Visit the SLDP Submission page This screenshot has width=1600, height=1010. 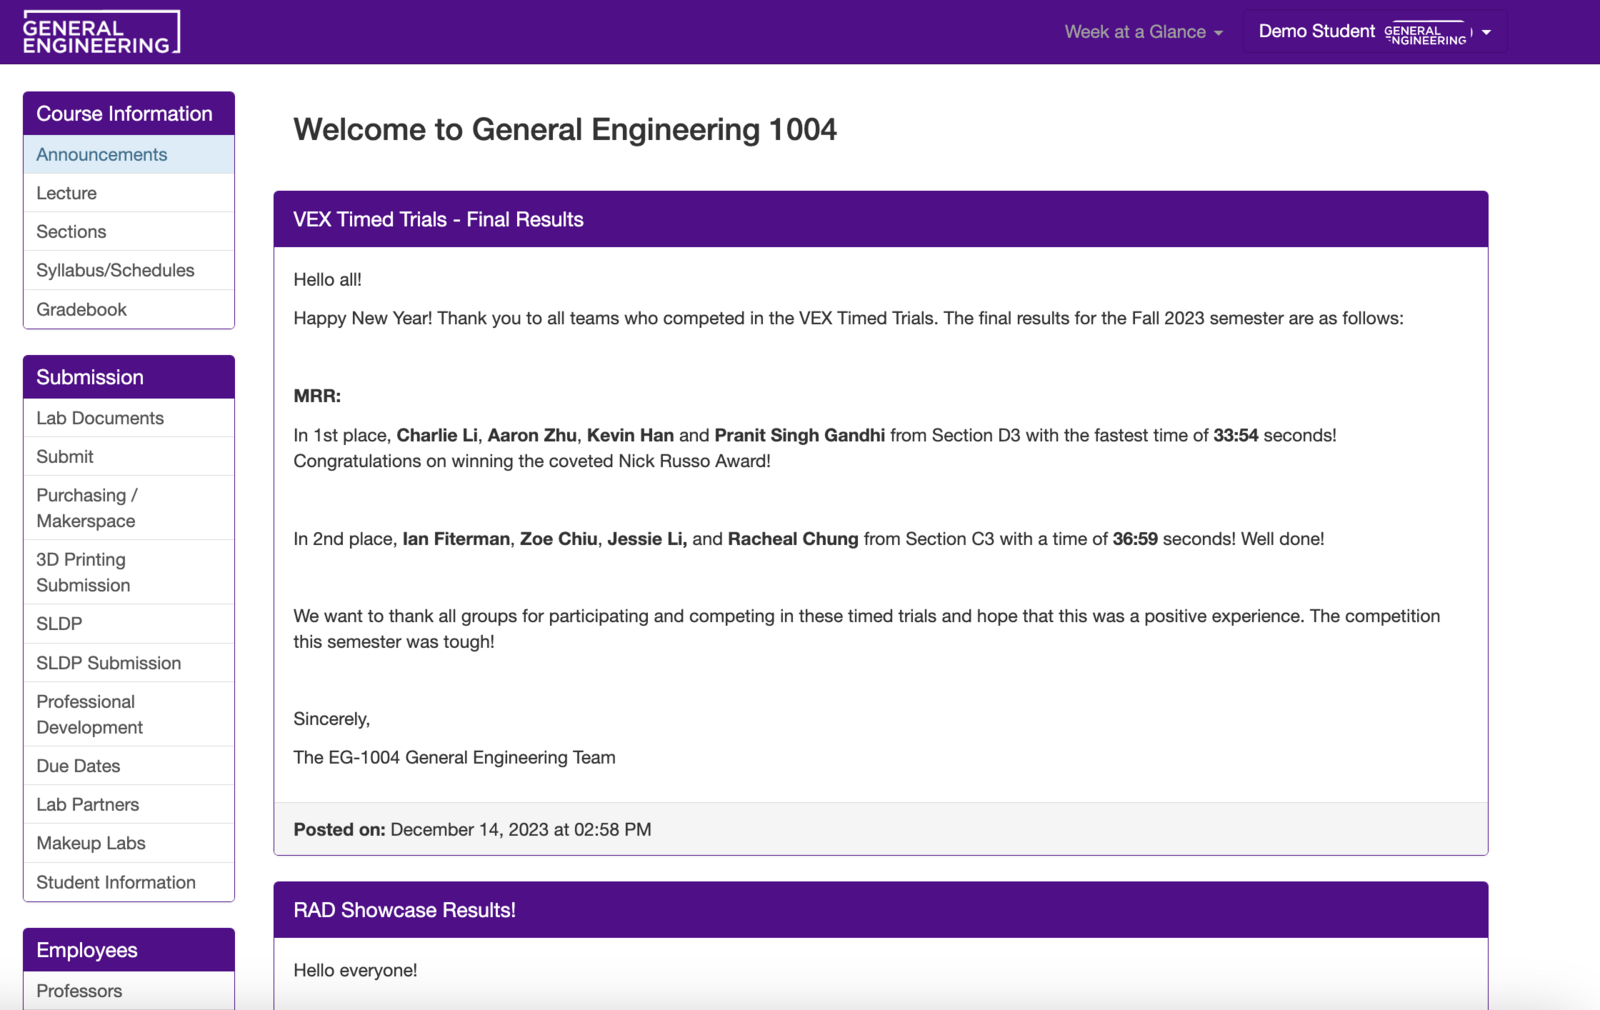(x=108, y=662)
